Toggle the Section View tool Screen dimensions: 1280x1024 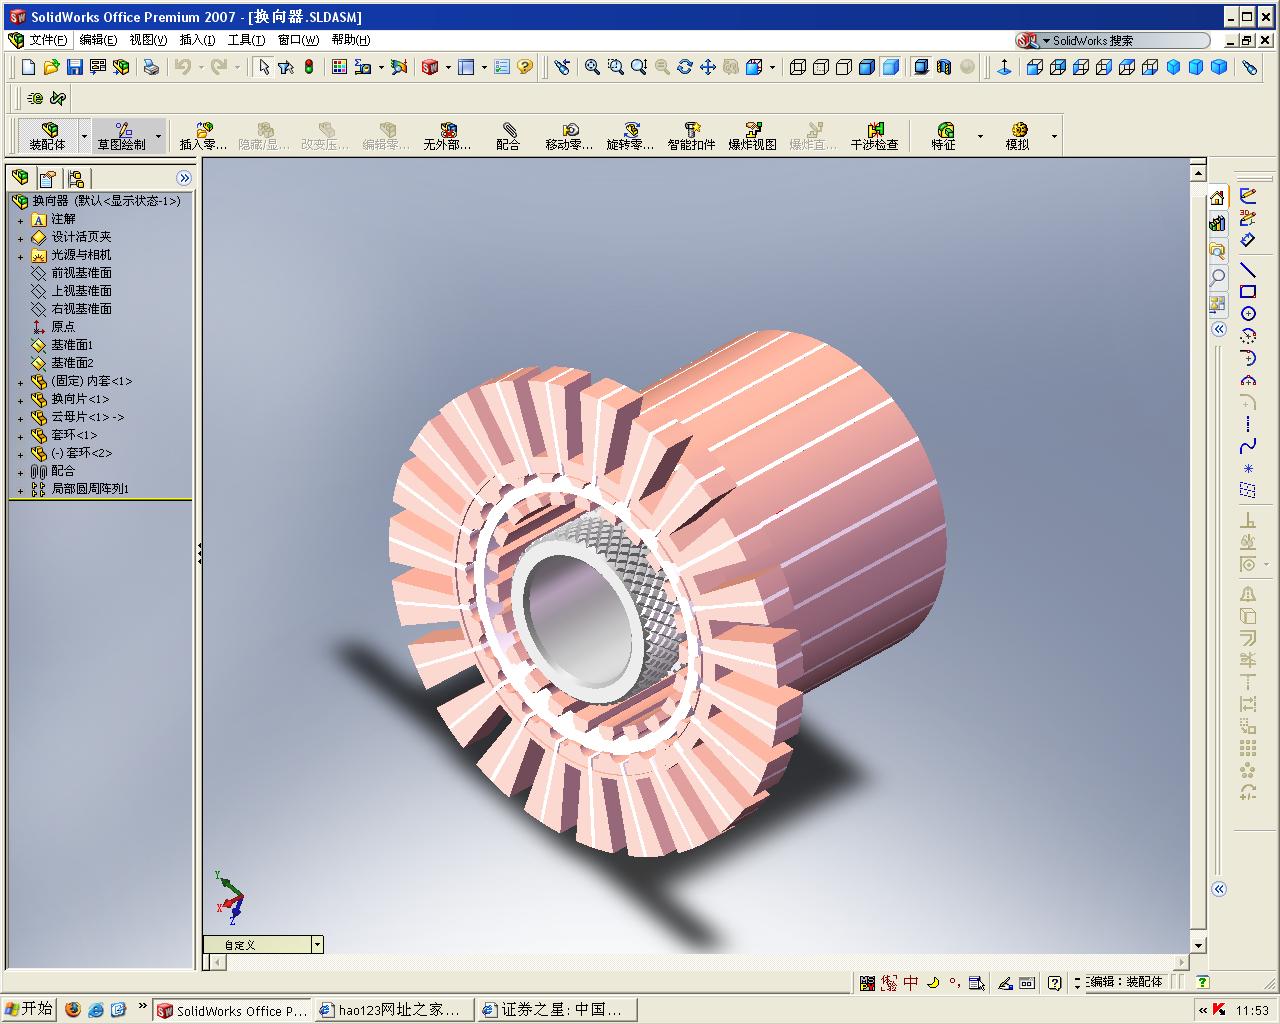[944, 67]
